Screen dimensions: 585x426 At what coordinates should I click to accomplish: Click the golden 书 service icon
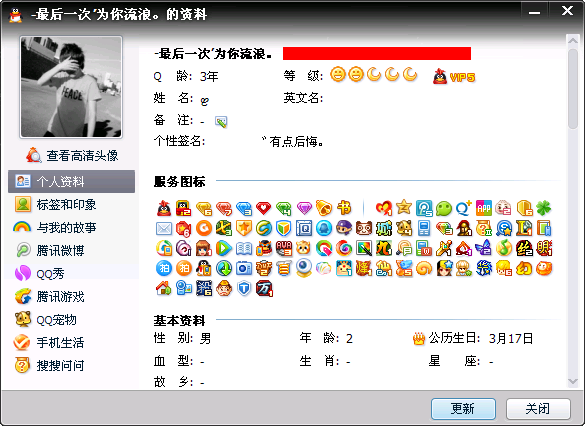[344, 208]
